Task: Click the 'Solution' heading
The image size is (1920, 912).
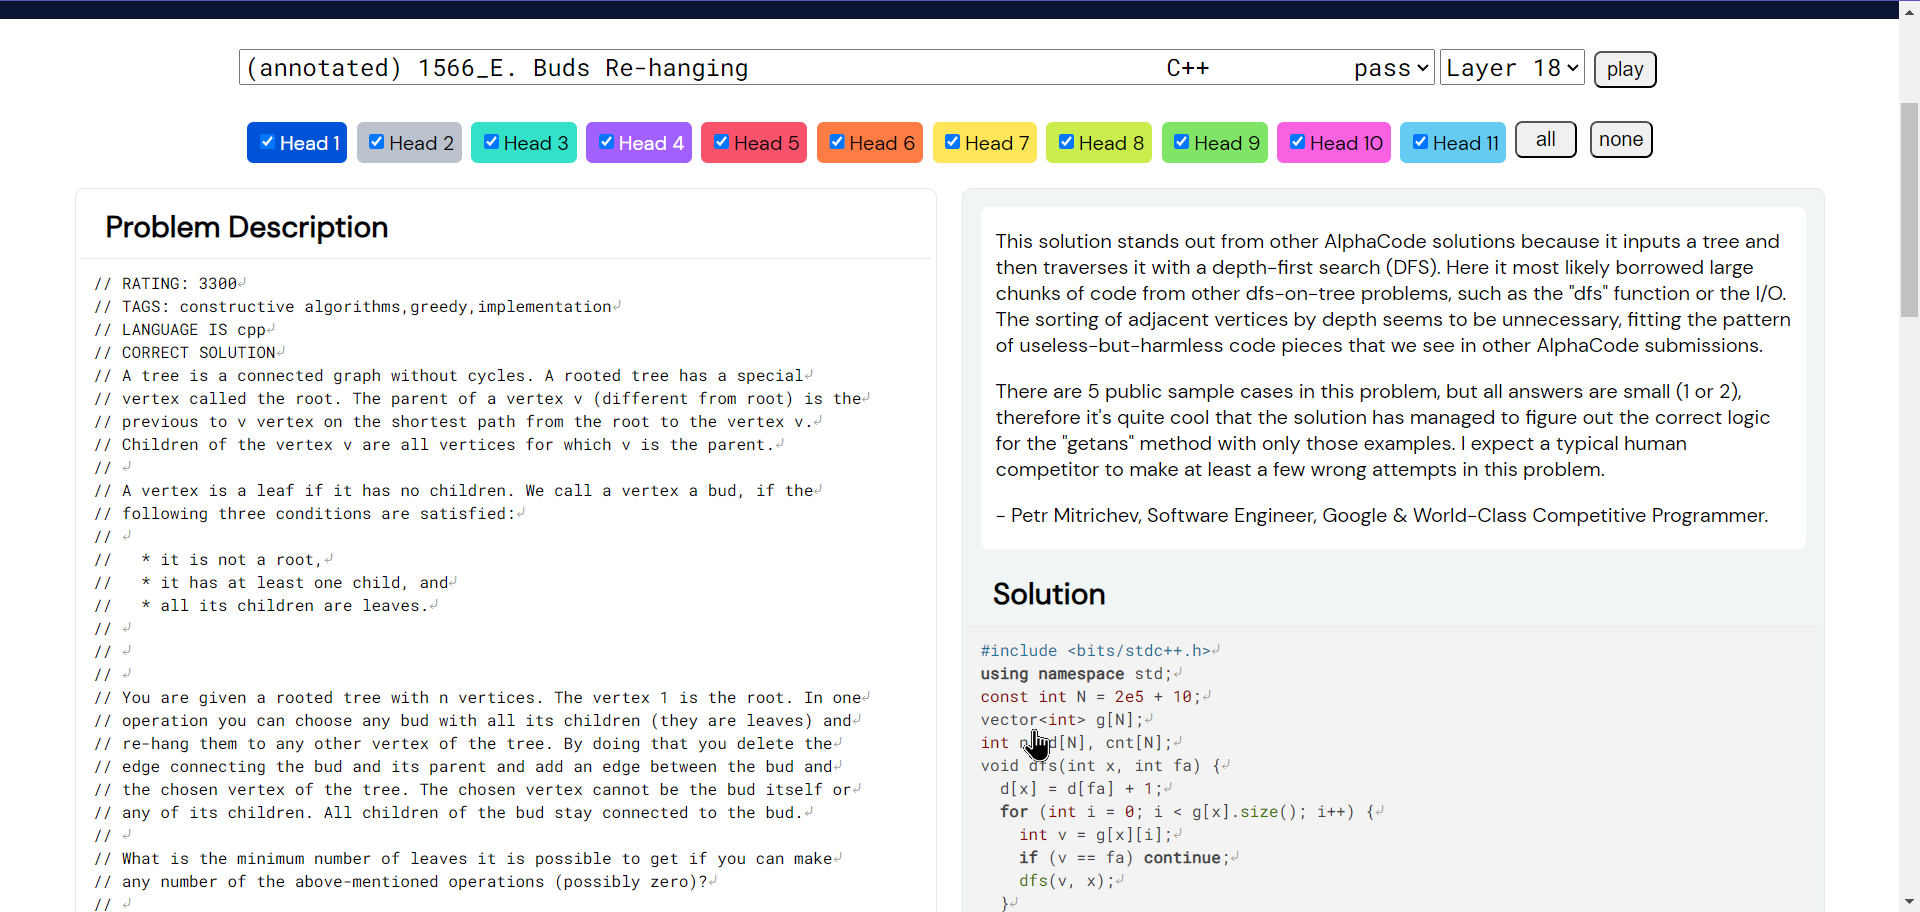Action: (1048, 594)
